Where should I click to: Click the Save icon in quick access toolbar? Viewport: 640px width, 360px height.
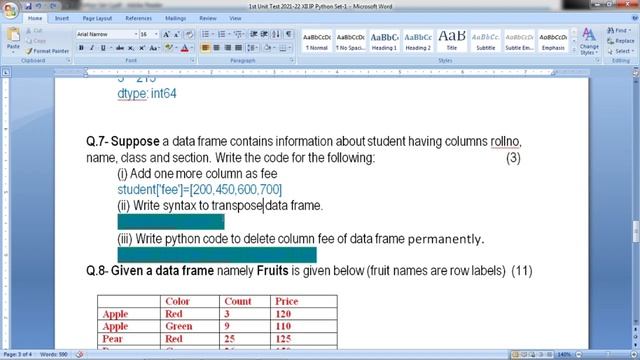coord(28,6)
